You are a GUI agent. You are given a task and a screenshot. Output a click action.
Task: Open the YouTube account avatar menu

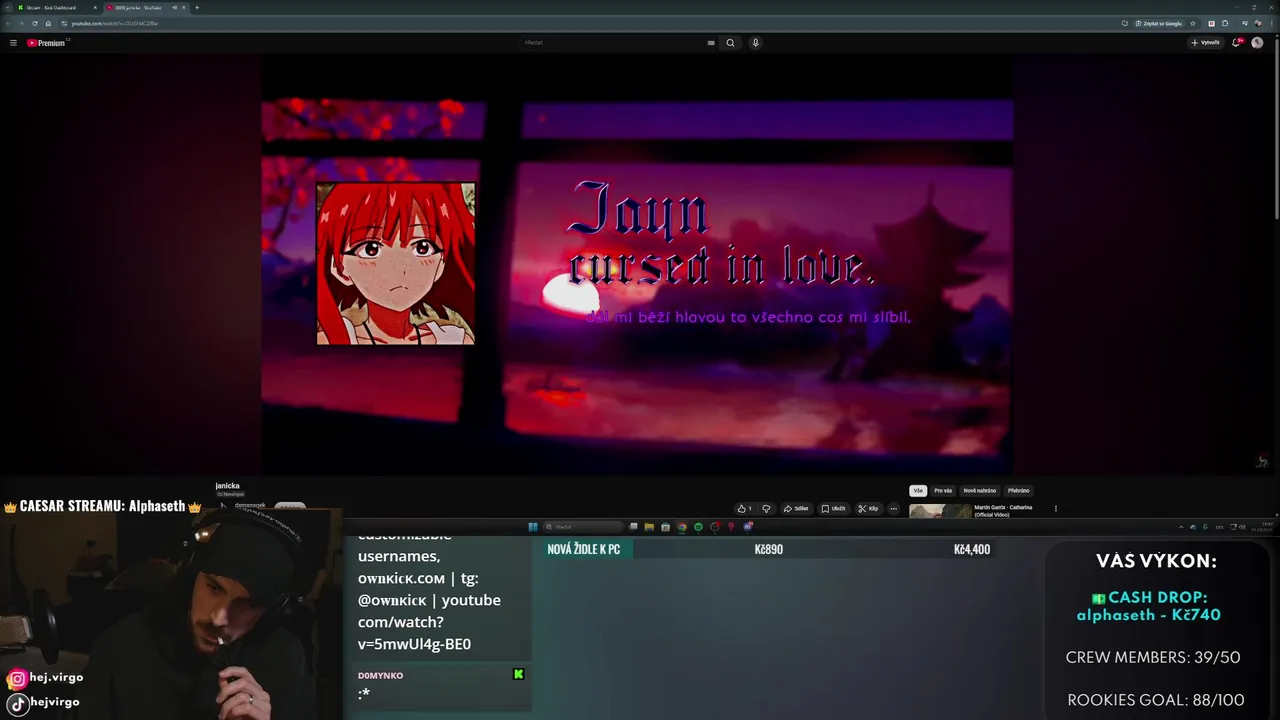1257,43
